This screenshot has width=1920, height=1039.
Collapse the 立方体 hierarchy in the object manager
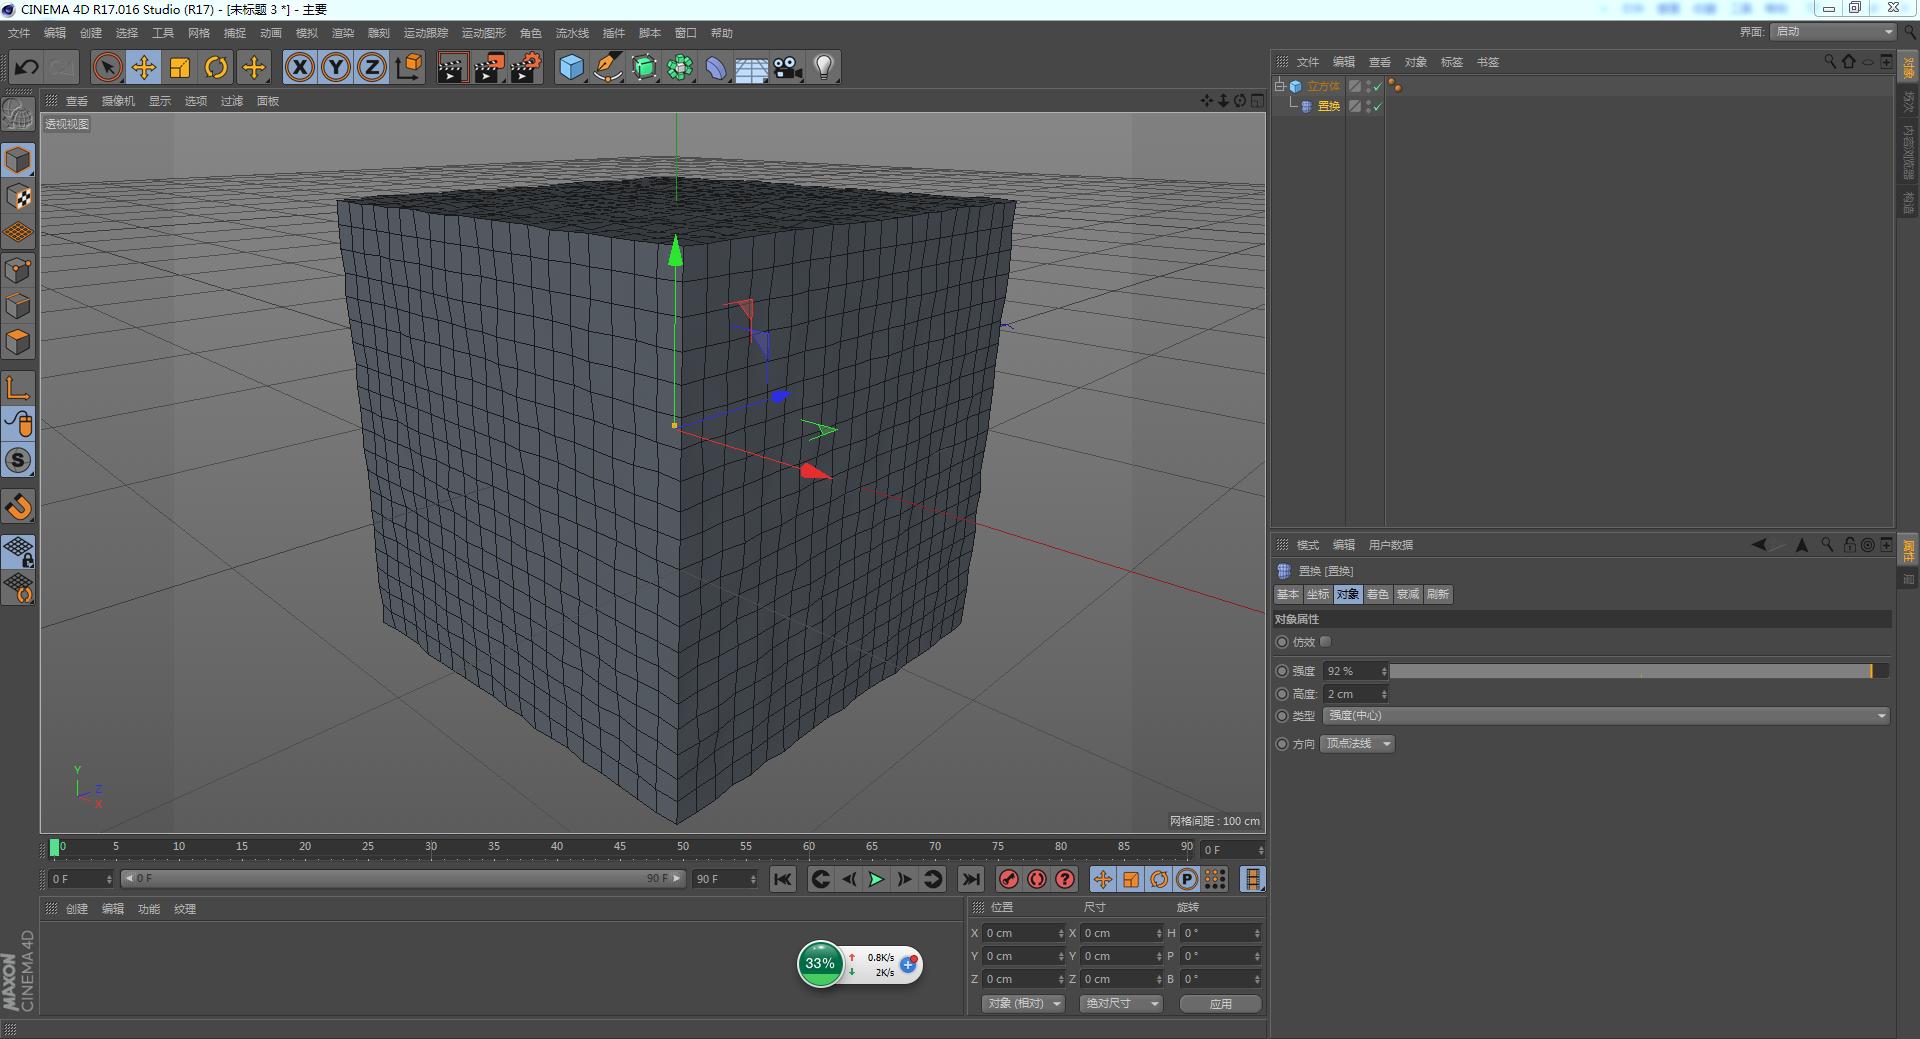[1279, 85]
